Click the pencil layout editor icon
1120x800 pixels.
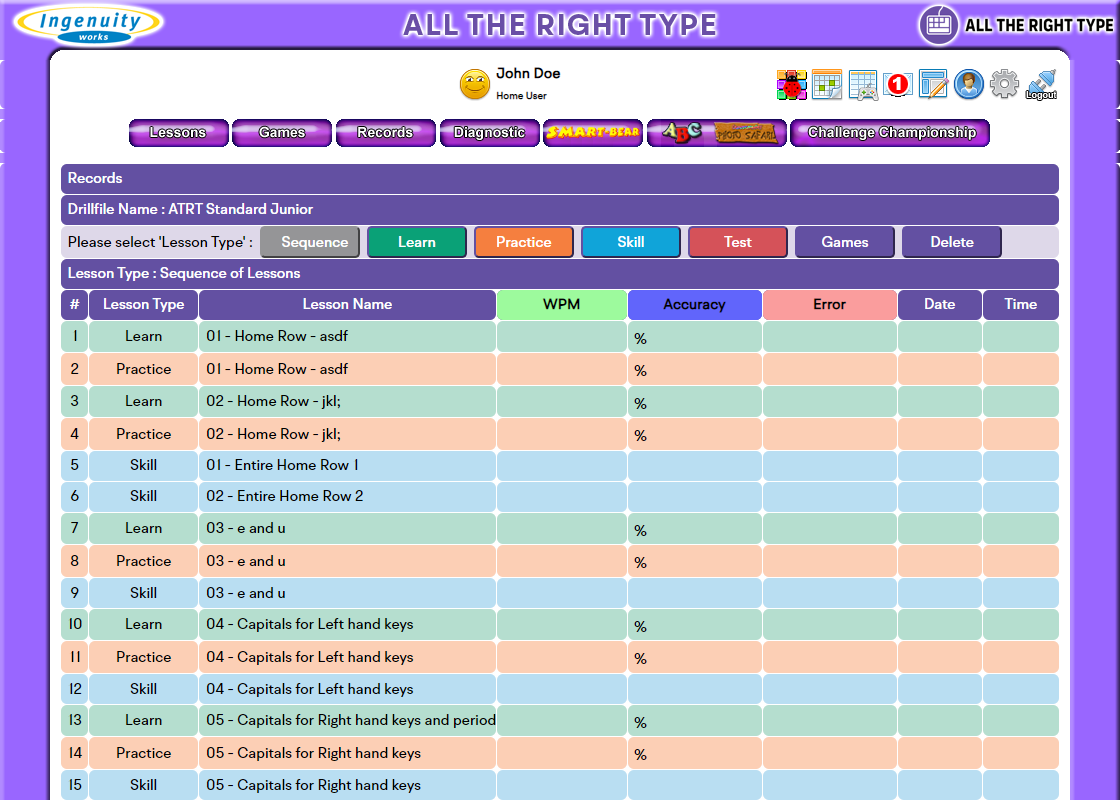pyautogui.click(x=933, y=85)
